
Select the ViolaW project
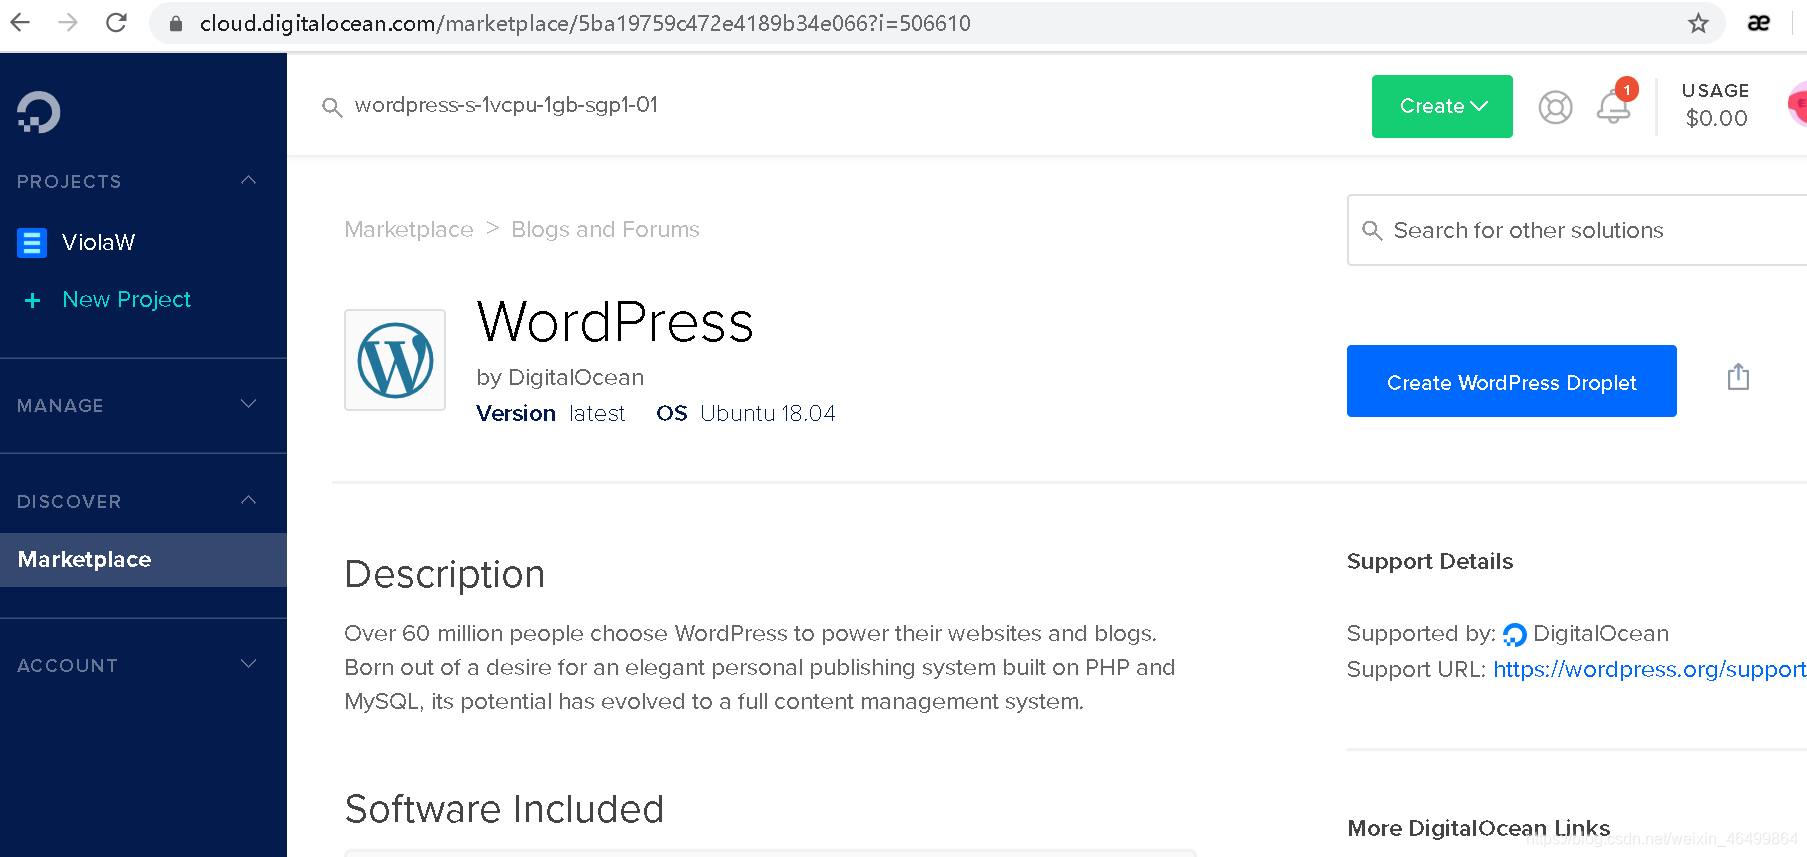tap(98, 242)
